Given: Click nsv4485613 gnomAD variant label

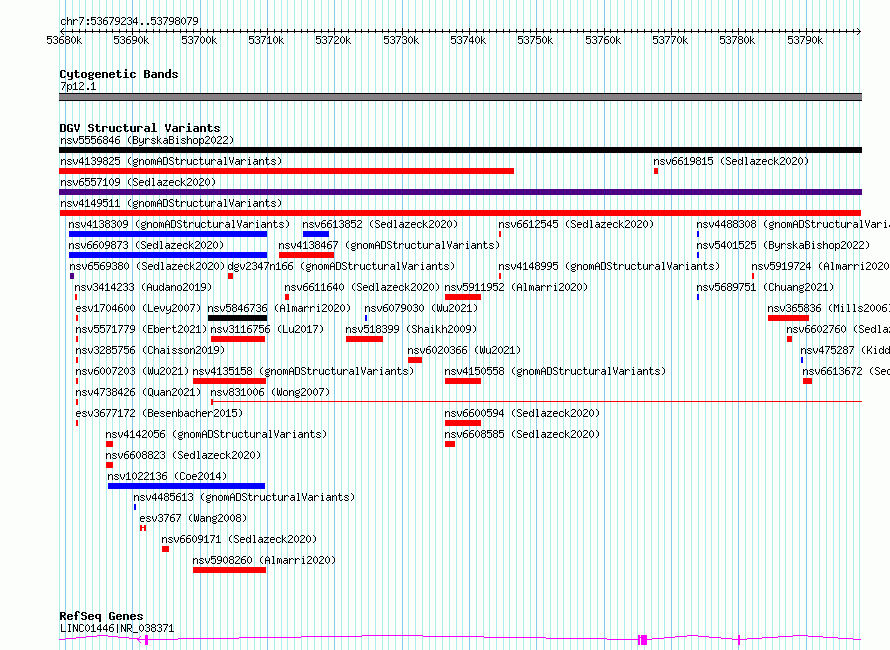Looking at the screenshot, I should coord(244,497).
